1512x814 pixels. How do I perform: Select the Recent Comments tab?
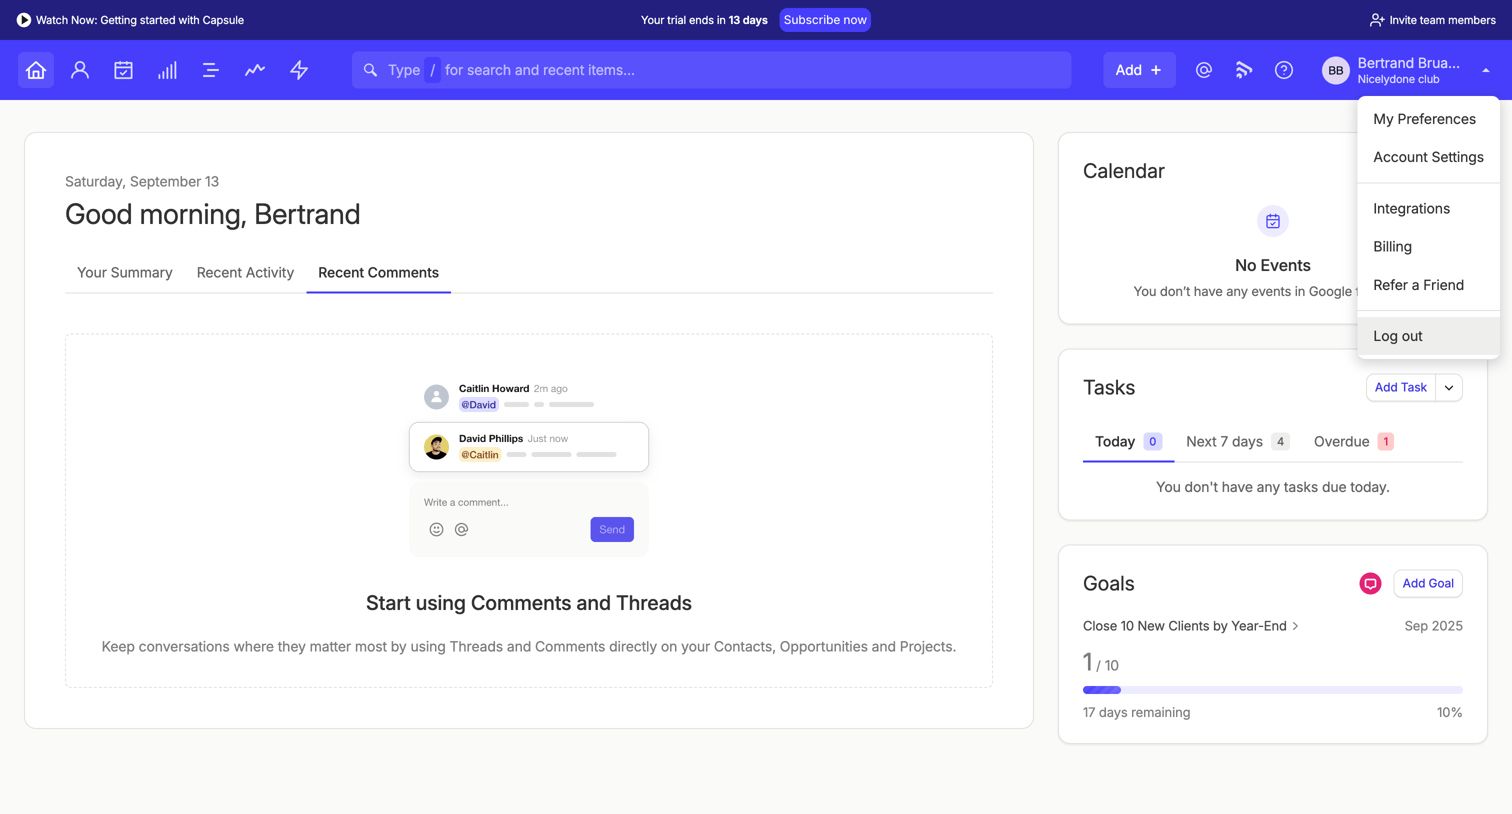pos(378,273)
